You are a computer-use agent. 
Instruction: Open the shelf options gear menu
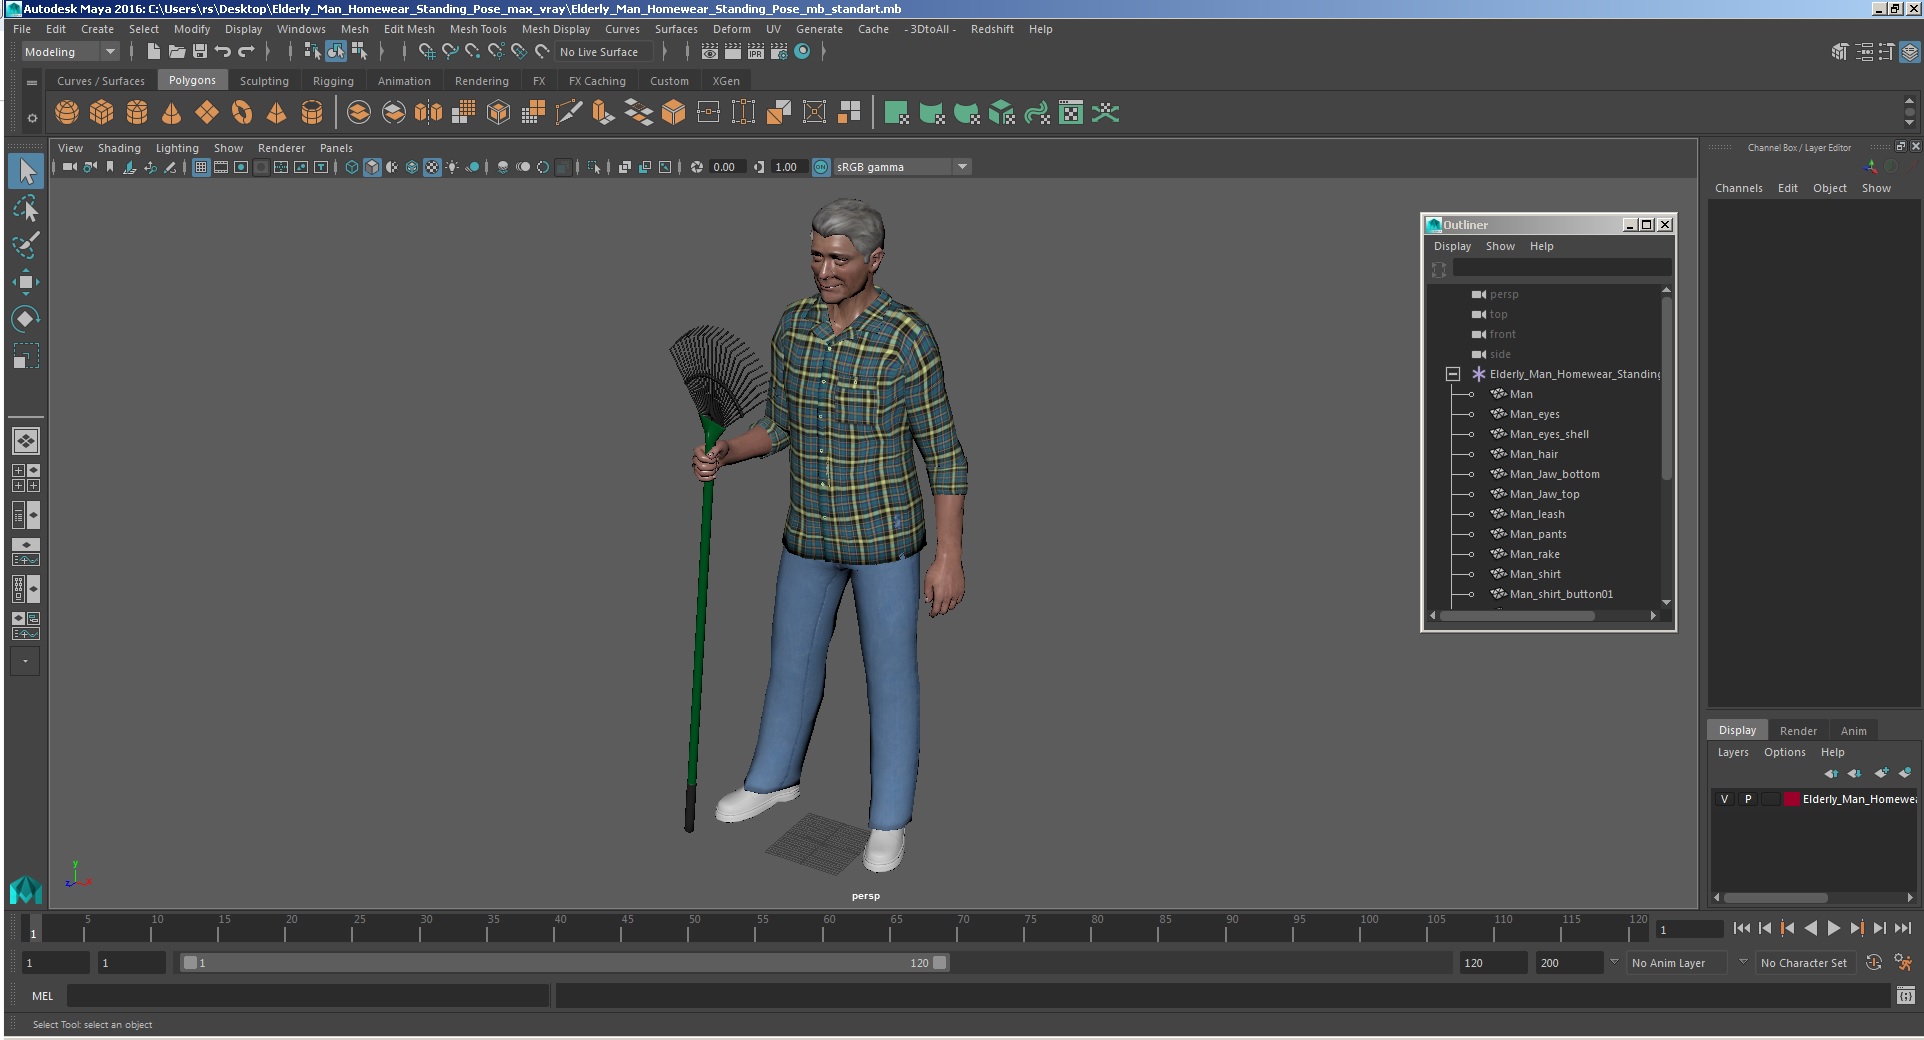32,118
